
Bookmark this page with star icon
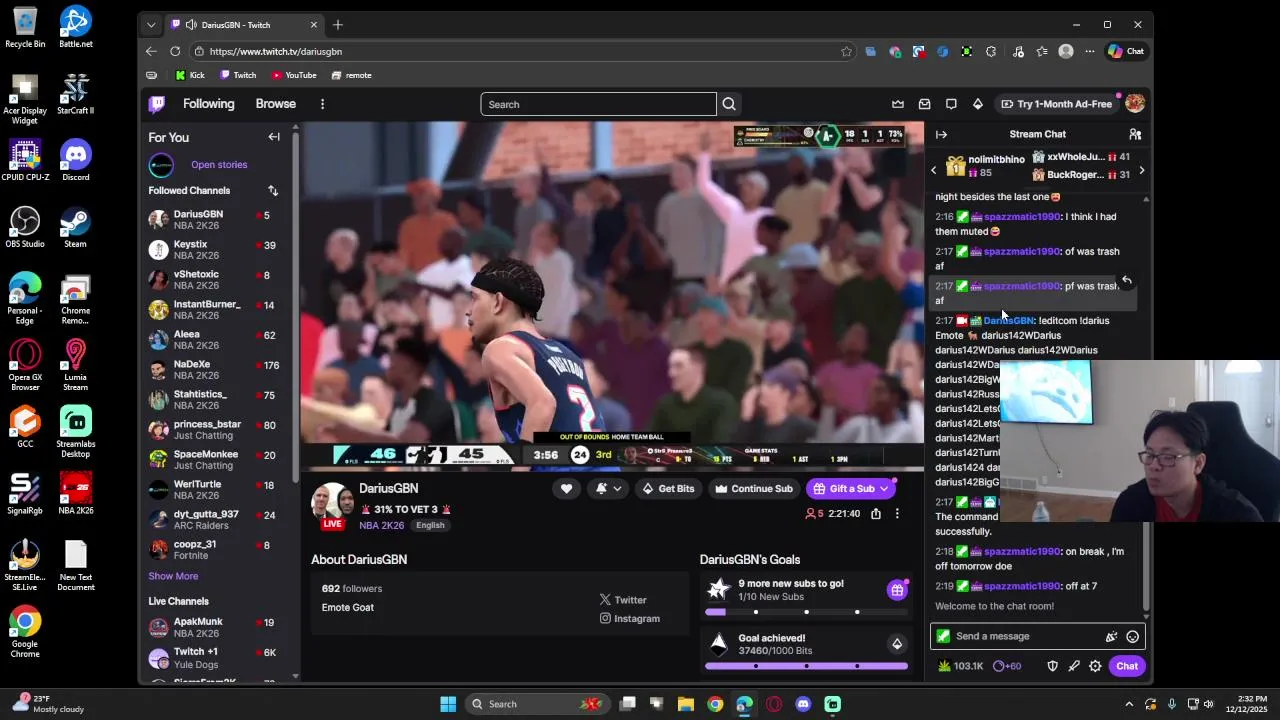(x=846, y=51)
